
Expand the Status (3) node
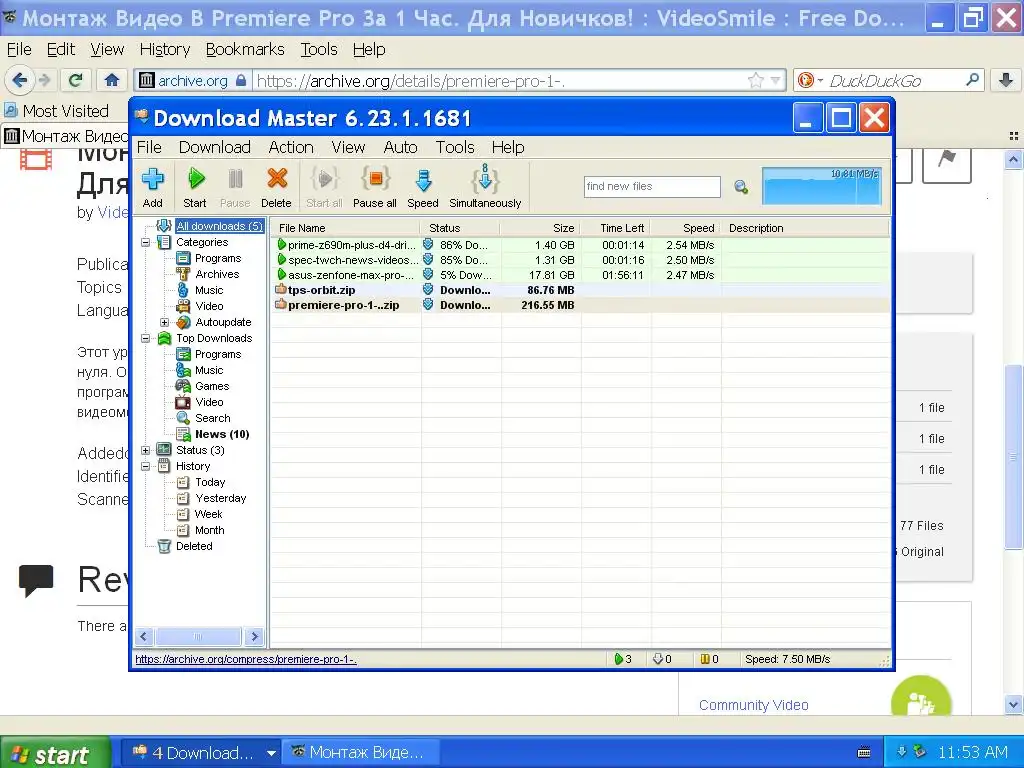pos(146,450)
